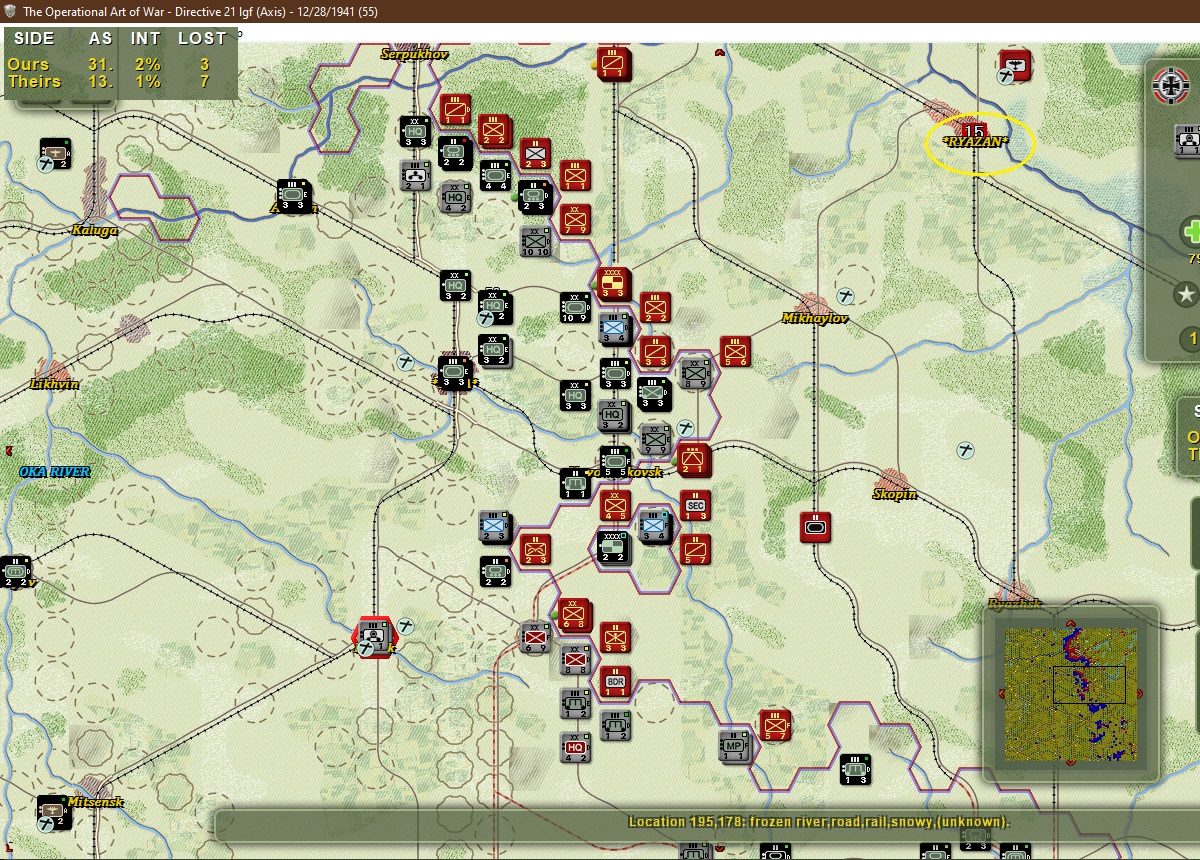Screen dimensions: 1200x860
Task: Select the red XX 6-8 infantry stack
Action: click(575, 615)
